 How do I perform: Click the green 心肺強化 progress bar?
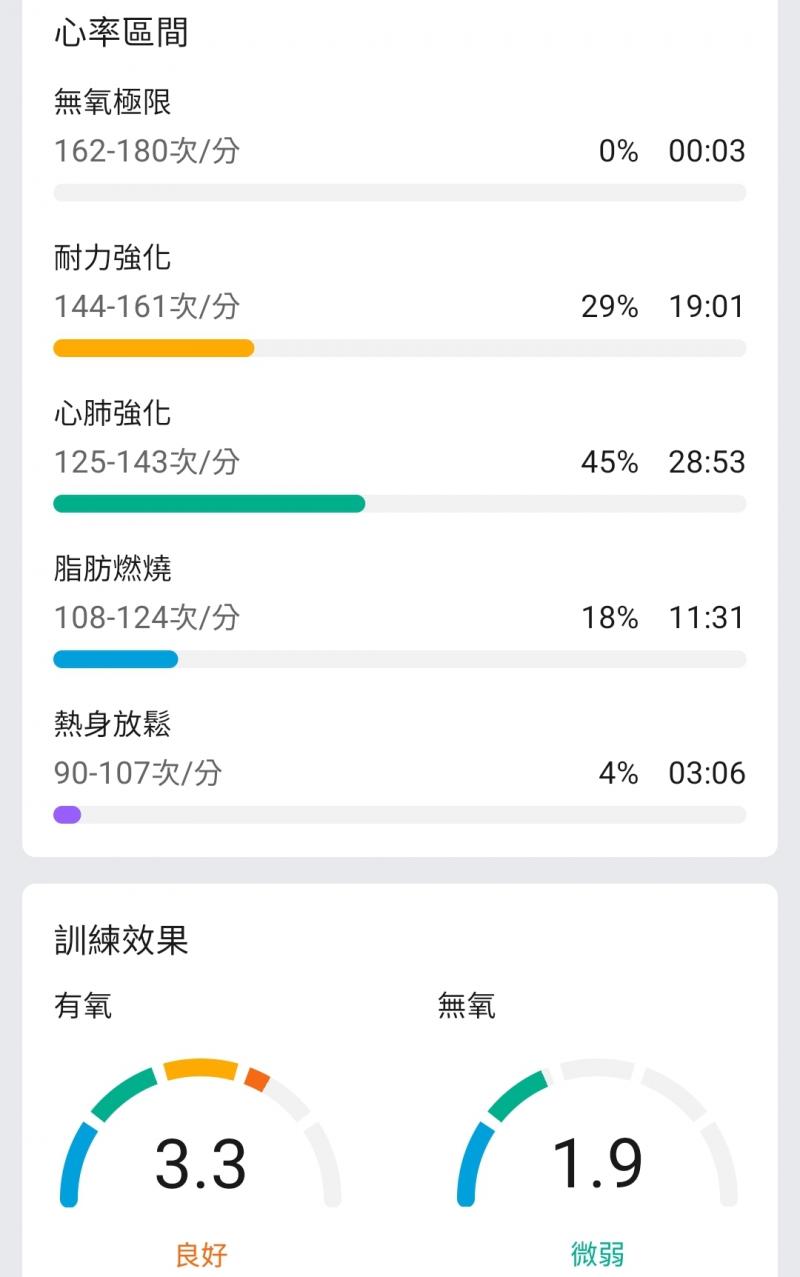[208, 503]
